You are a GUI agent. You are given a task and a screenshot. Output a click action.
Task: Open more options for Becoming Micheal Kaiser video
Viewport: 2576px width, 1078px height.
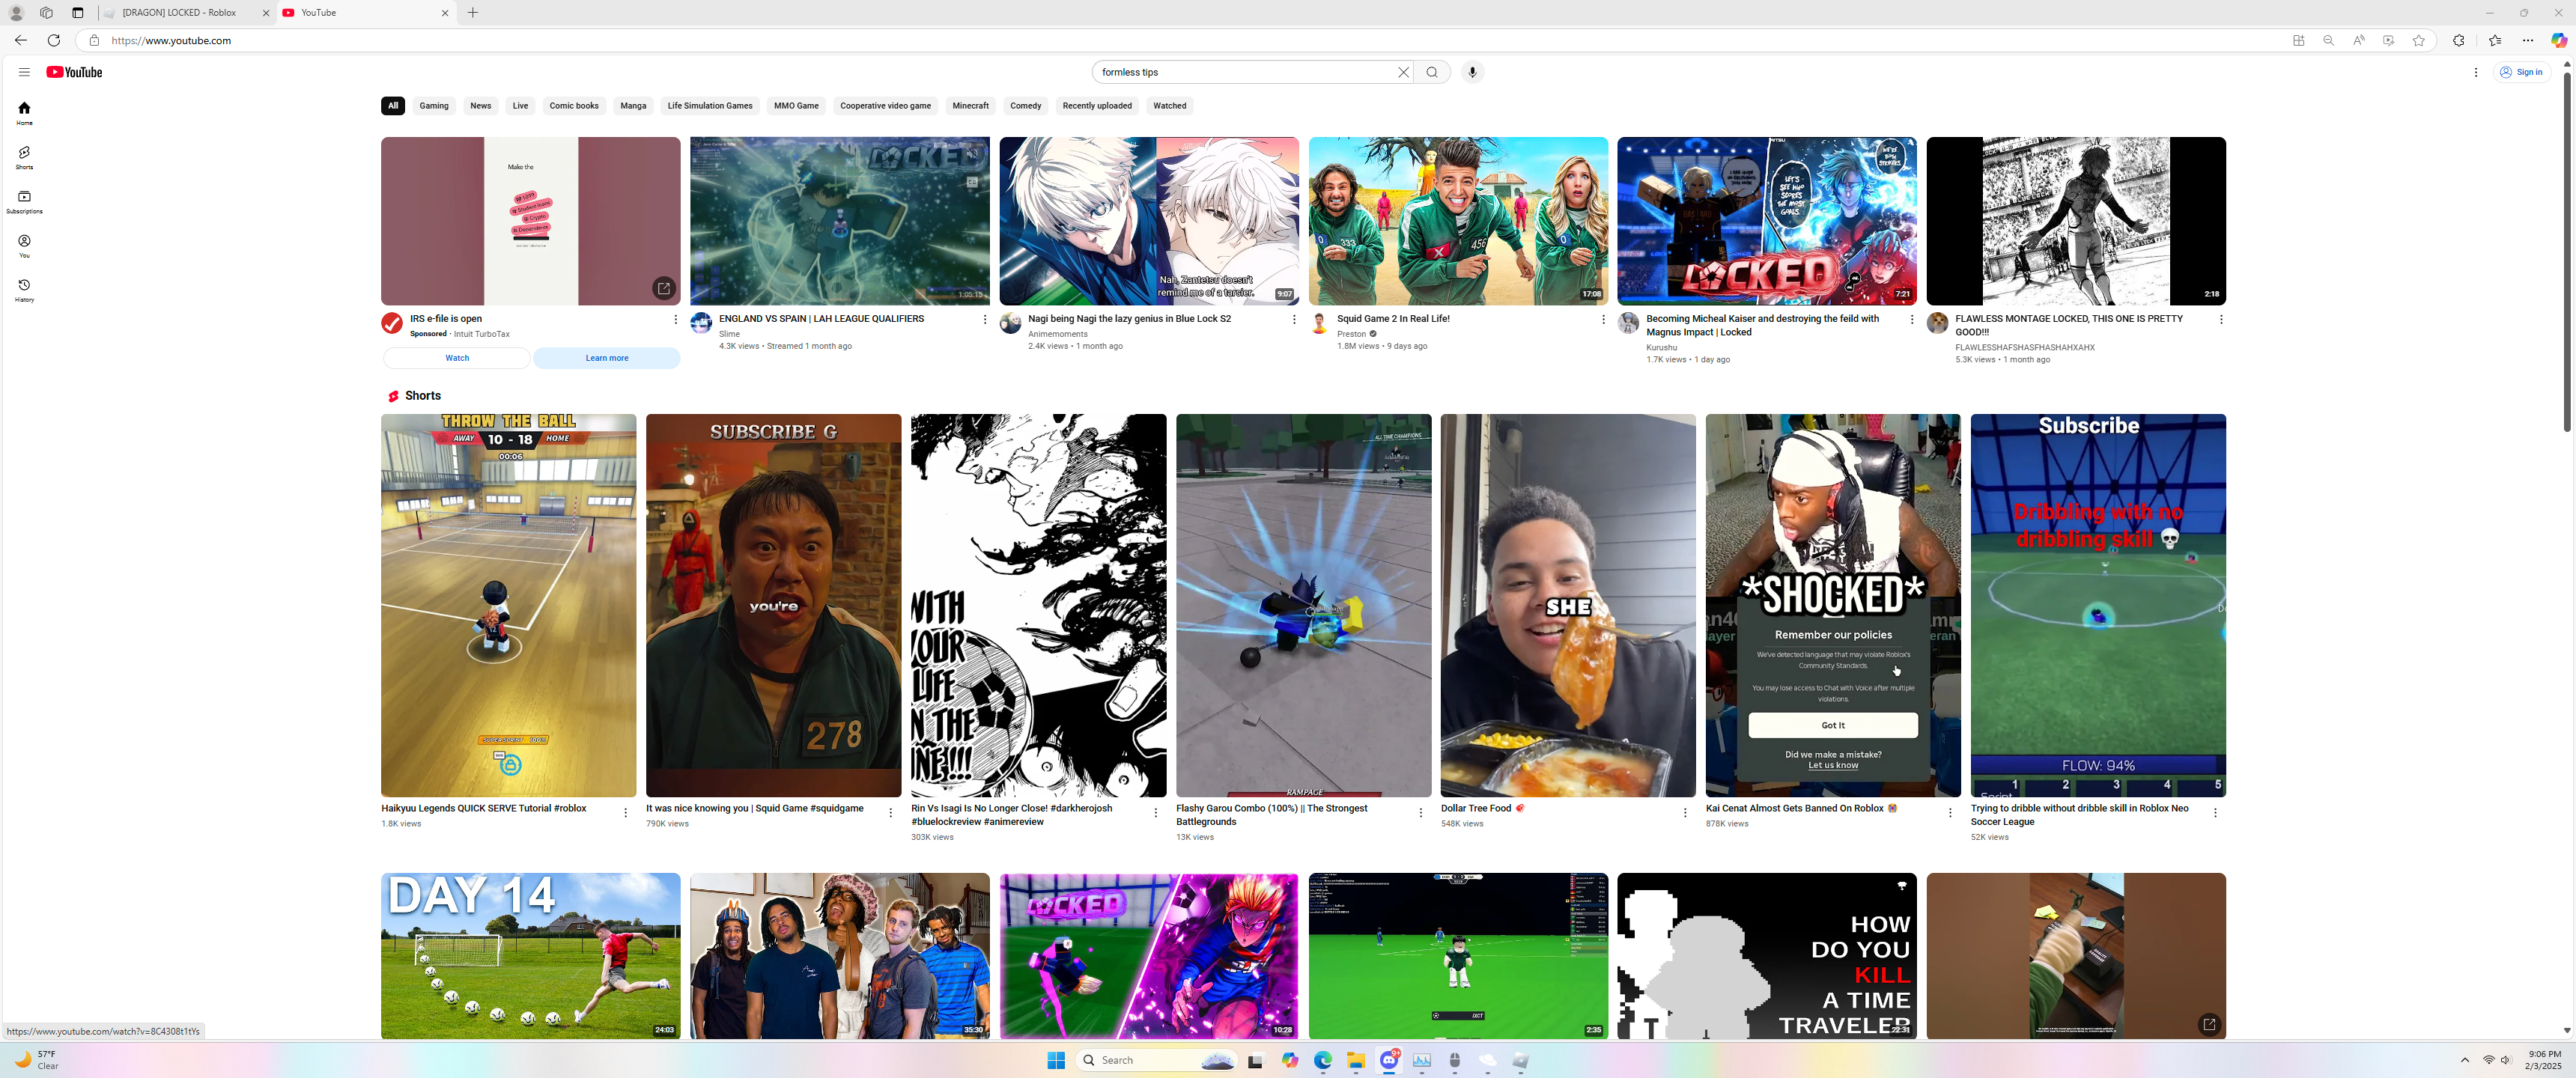pos(1912,319)
